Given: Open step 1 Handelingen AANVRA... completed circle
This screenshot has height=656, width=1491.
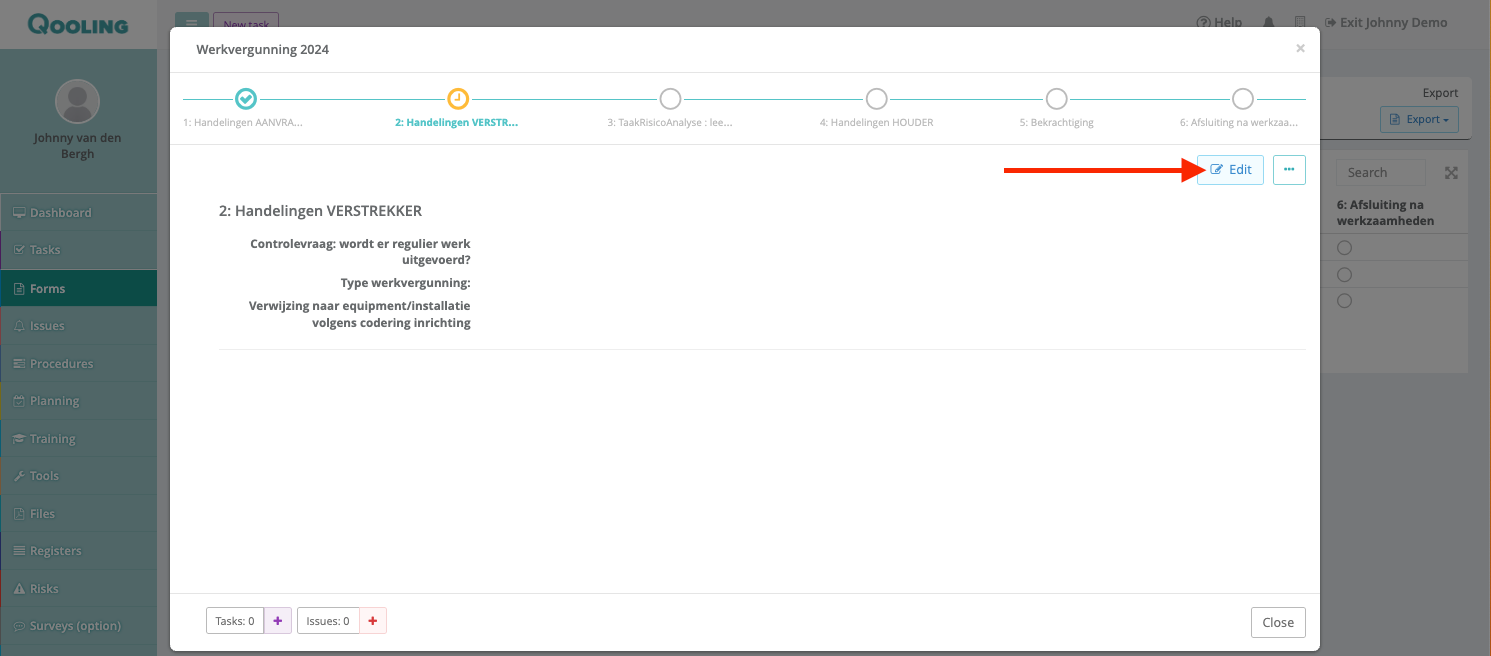Looking at the screenshot, I should pyautogui.click(x=245, y=99).
